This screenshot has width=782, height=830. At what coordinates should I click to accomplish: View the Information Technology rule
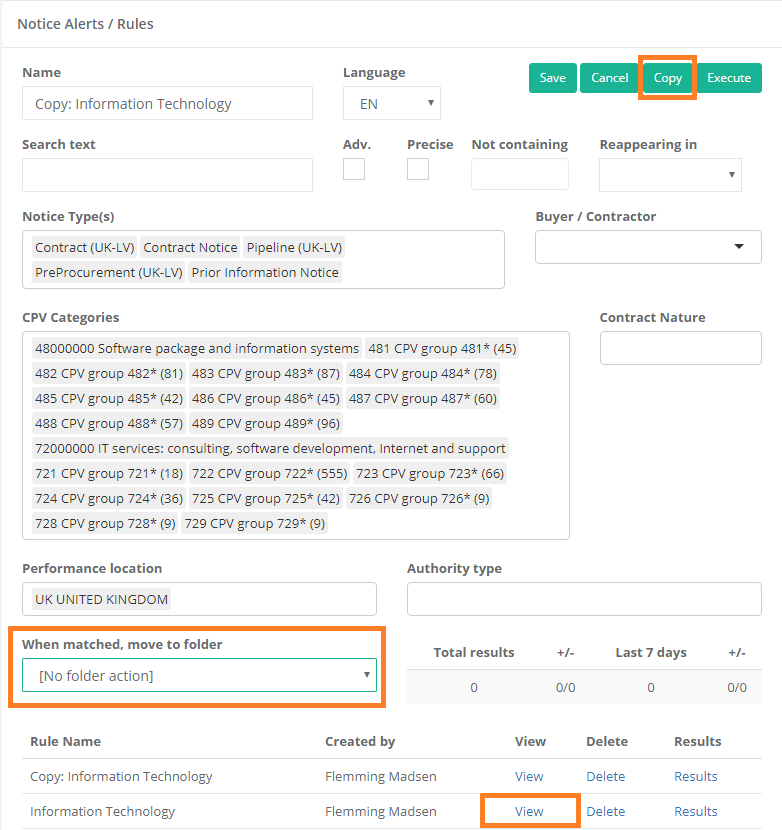point(529,811)
